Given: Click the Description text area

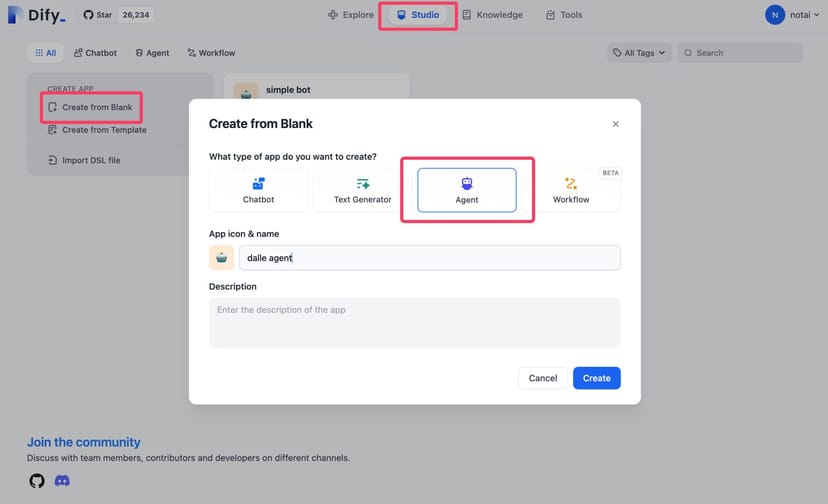Looking at the screenshot, I should 414,323.
